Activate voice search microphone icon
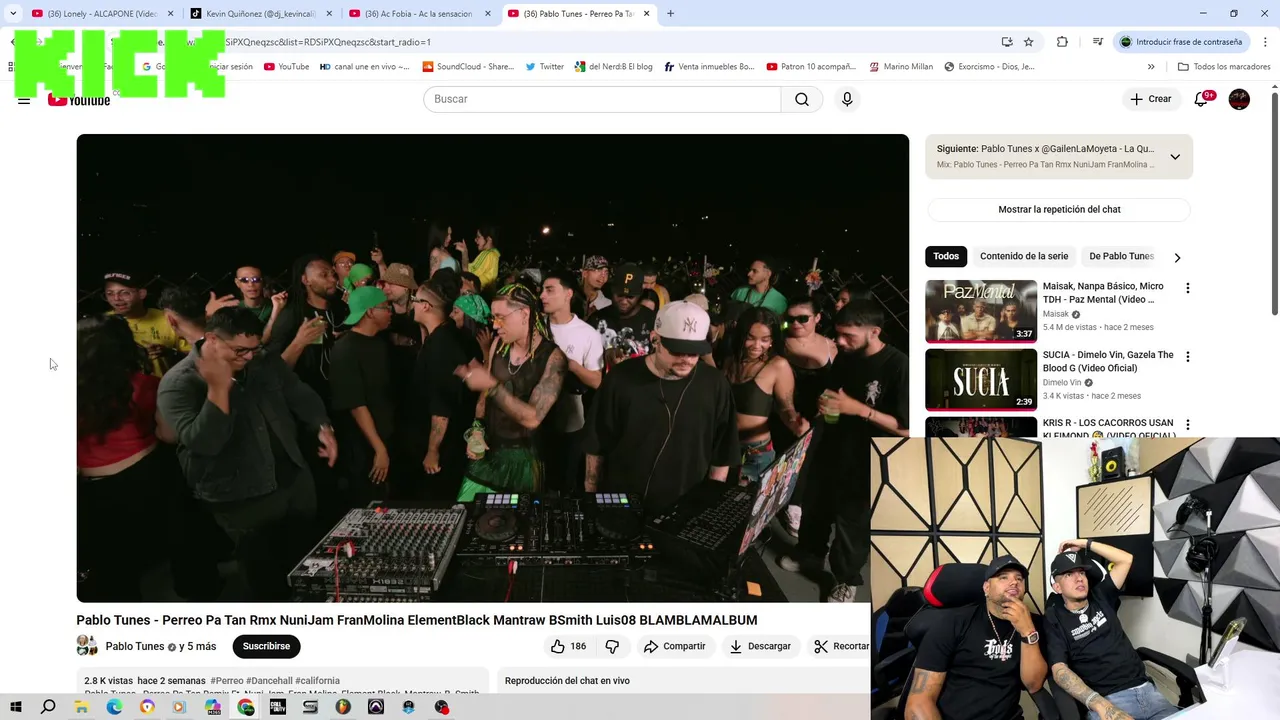This screenshot has height=720, width=1280. 847,99
